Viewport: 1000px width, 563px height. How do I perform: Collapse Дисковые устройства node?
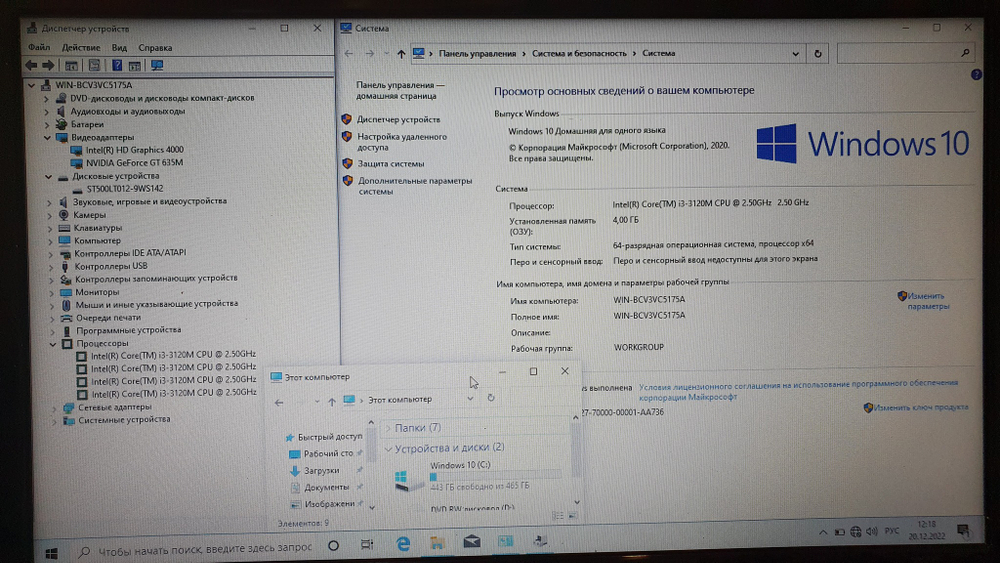(x=48, y=177)
